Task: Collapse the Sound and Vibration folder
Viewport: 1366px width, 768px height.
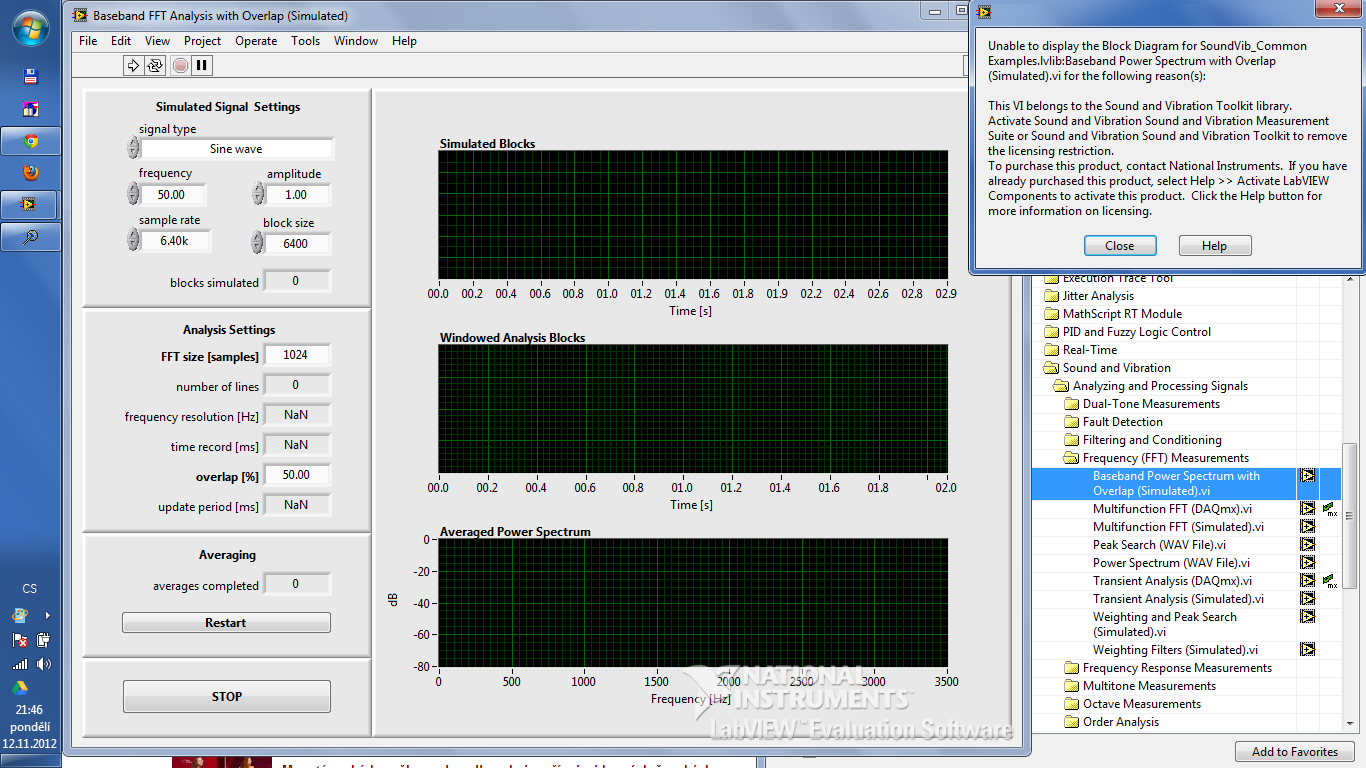Action: [x=1051, y=368]
